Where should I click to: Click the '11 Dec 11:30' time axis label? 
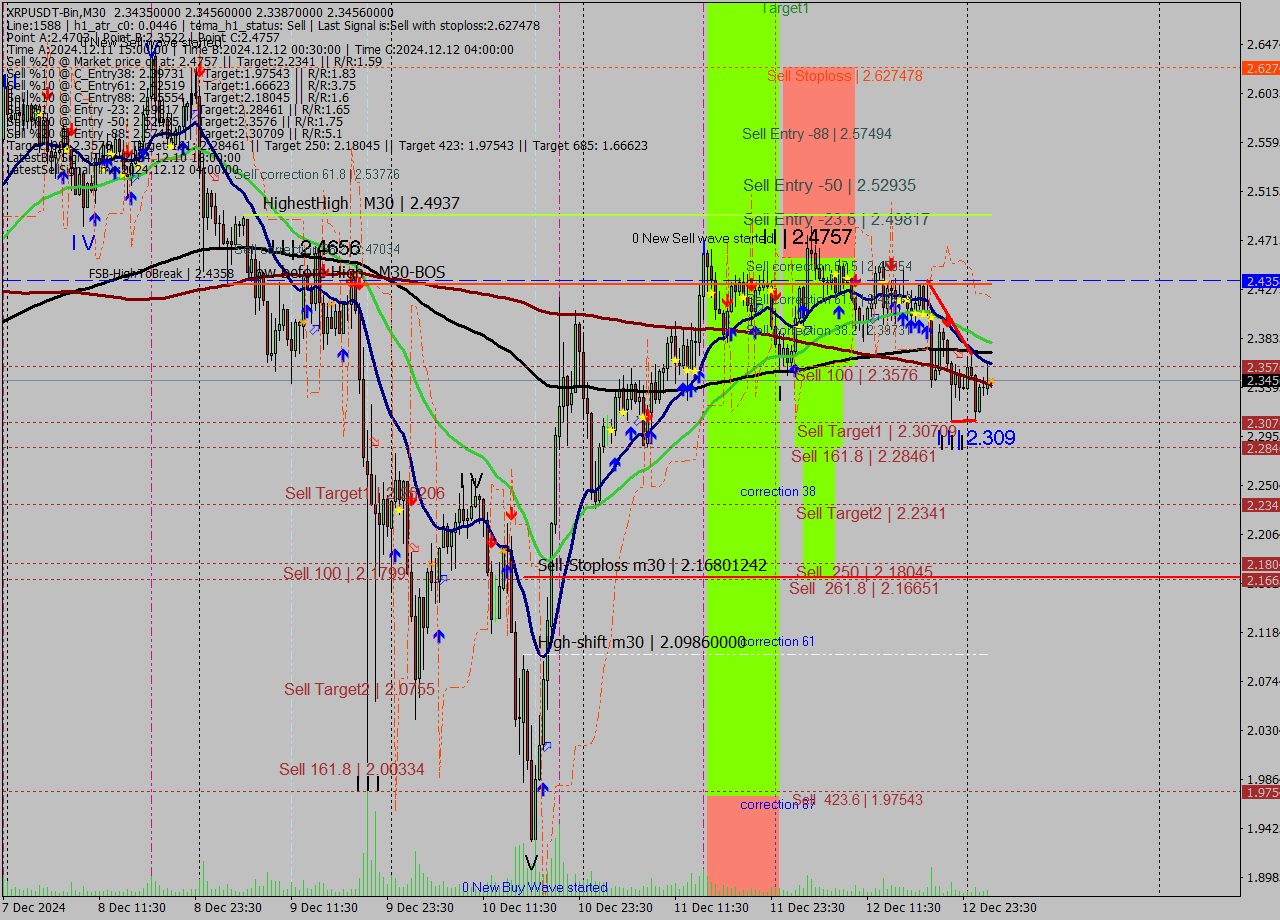pyautogui.click(x=710, y=908)
